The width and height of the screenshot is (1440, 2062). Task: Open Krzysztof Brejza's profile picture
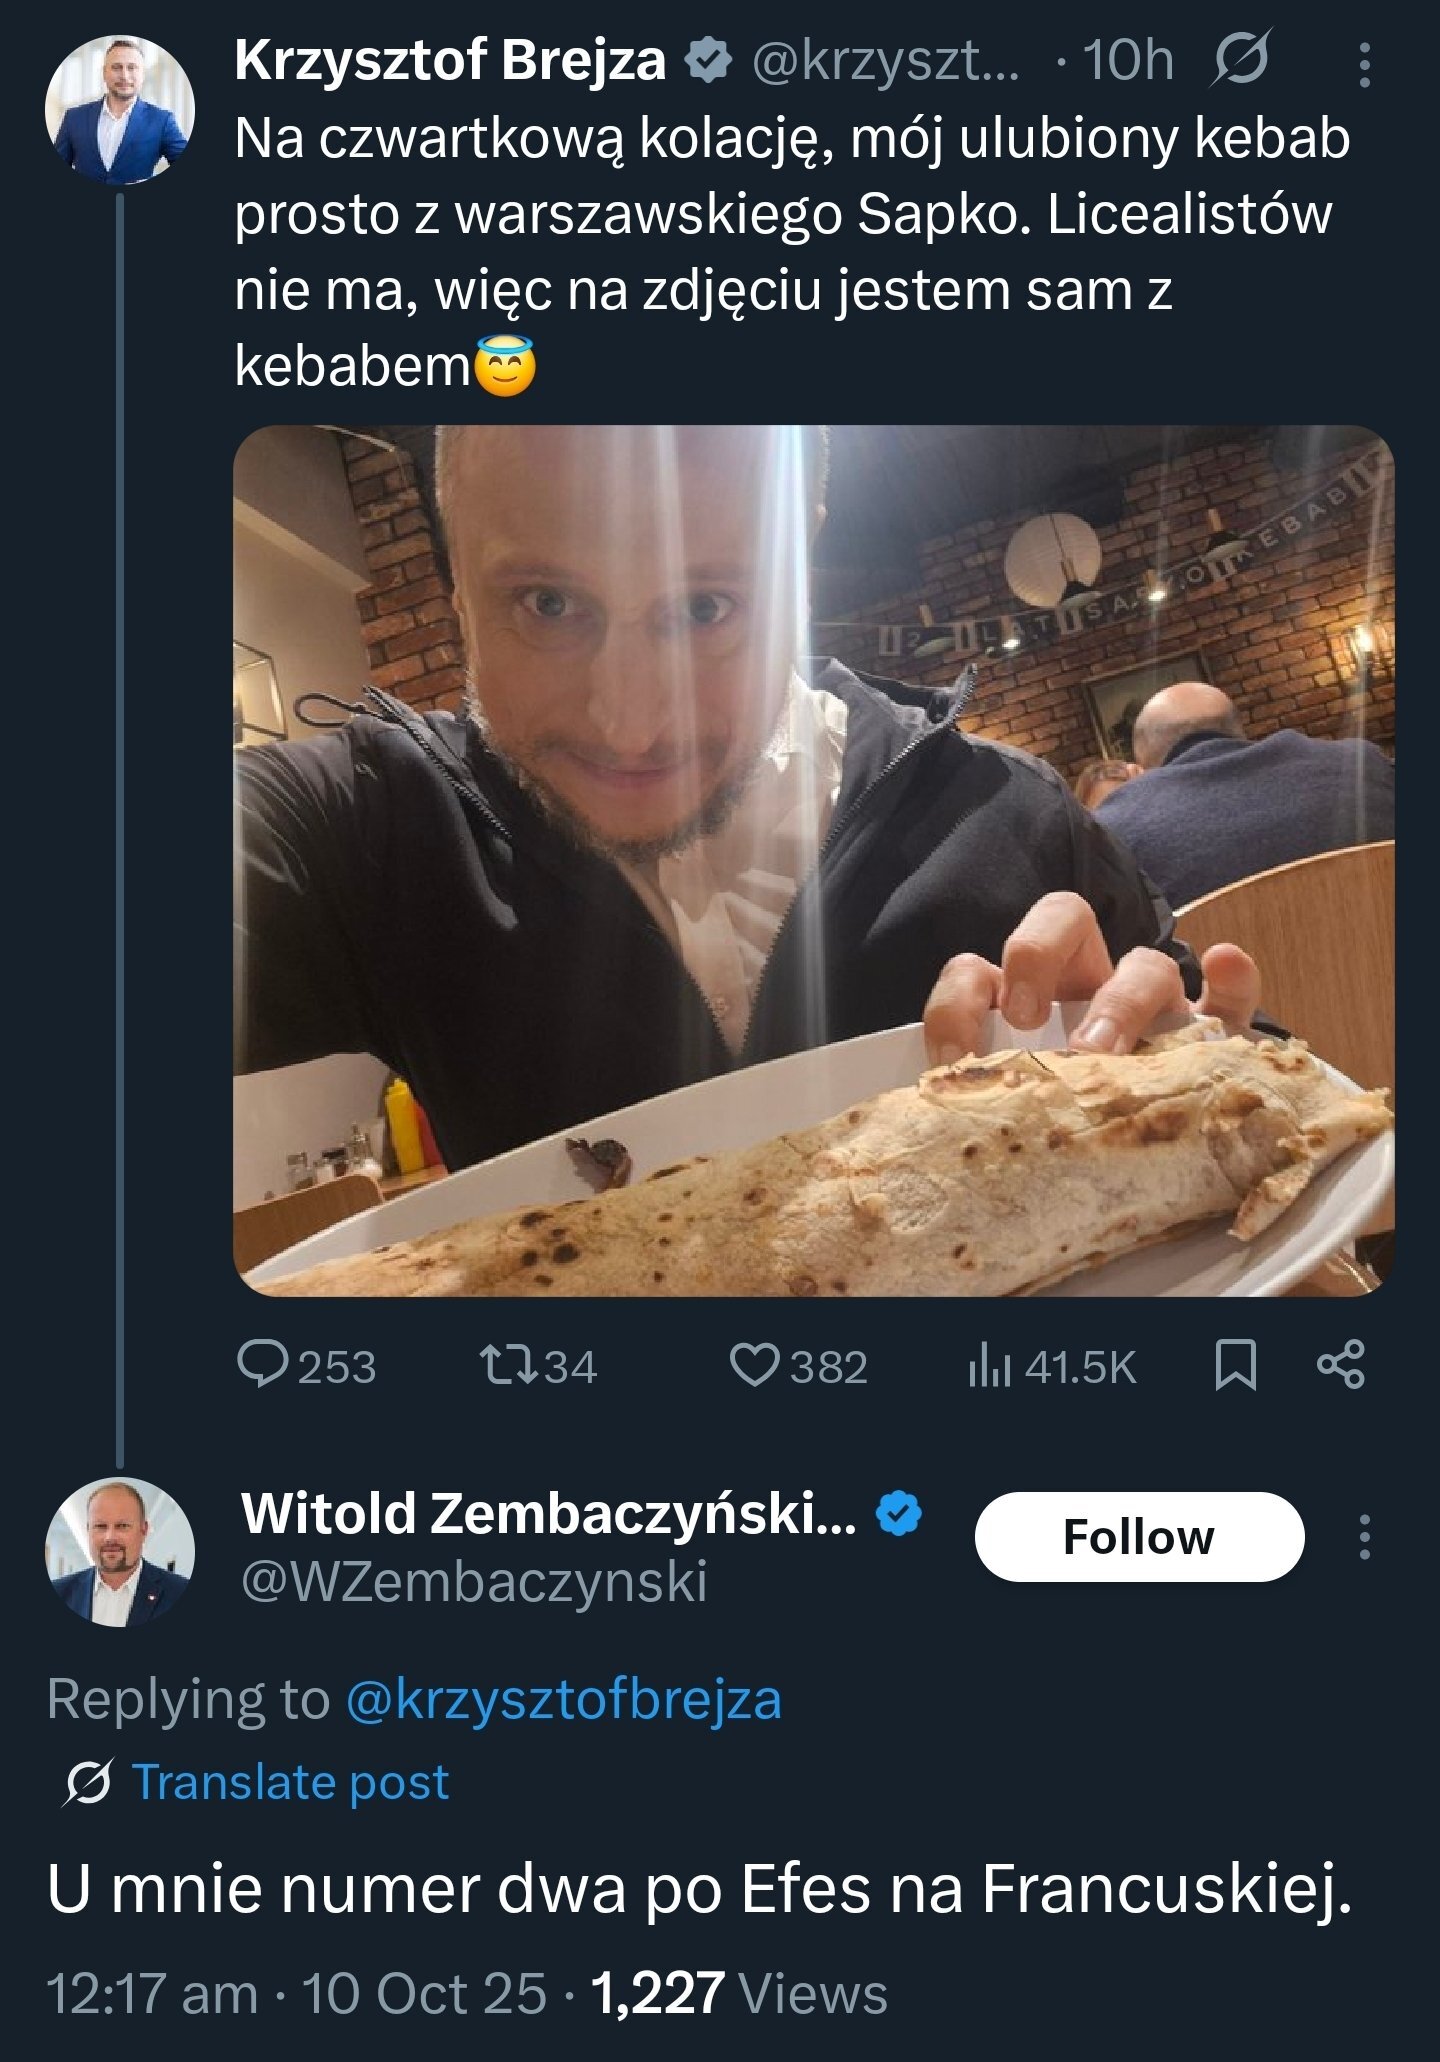pos(120,110)
